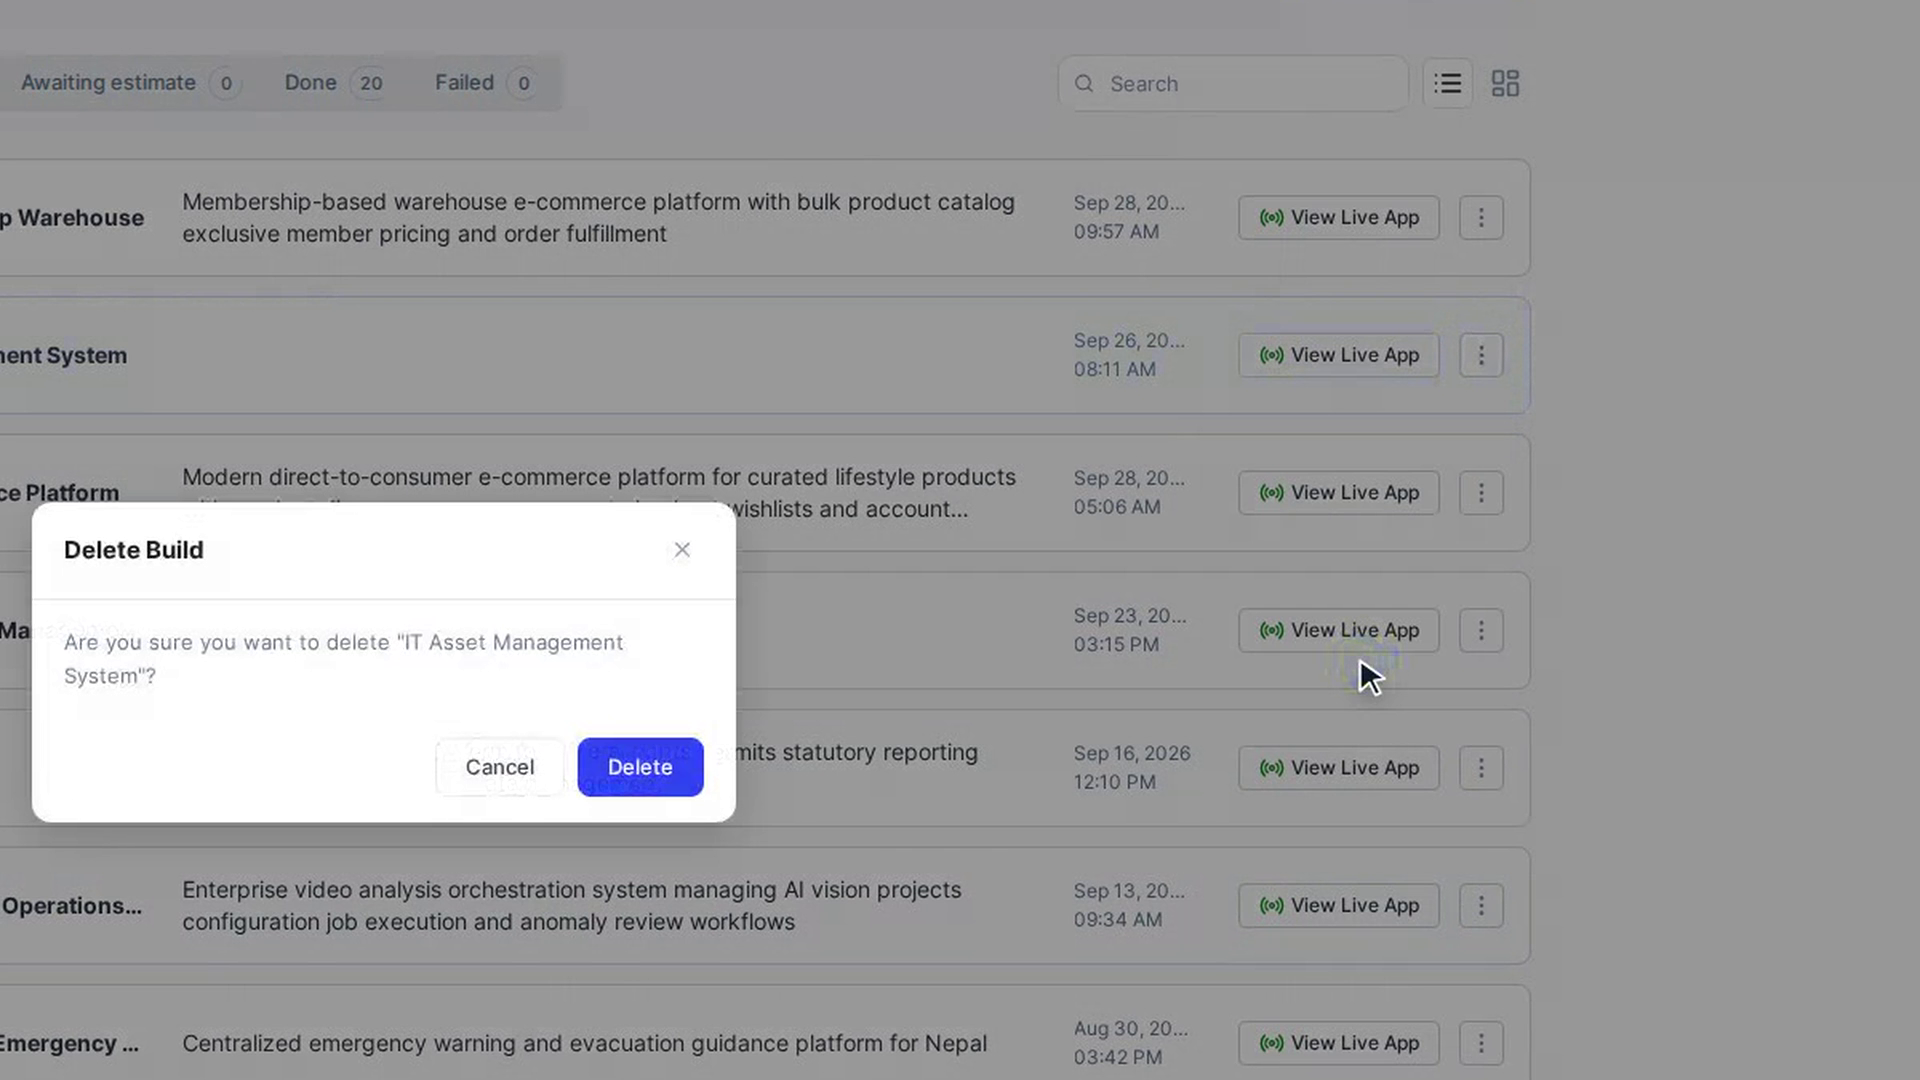
Task: Click the Enterprise video analysis description
Action: click(572, 906)
